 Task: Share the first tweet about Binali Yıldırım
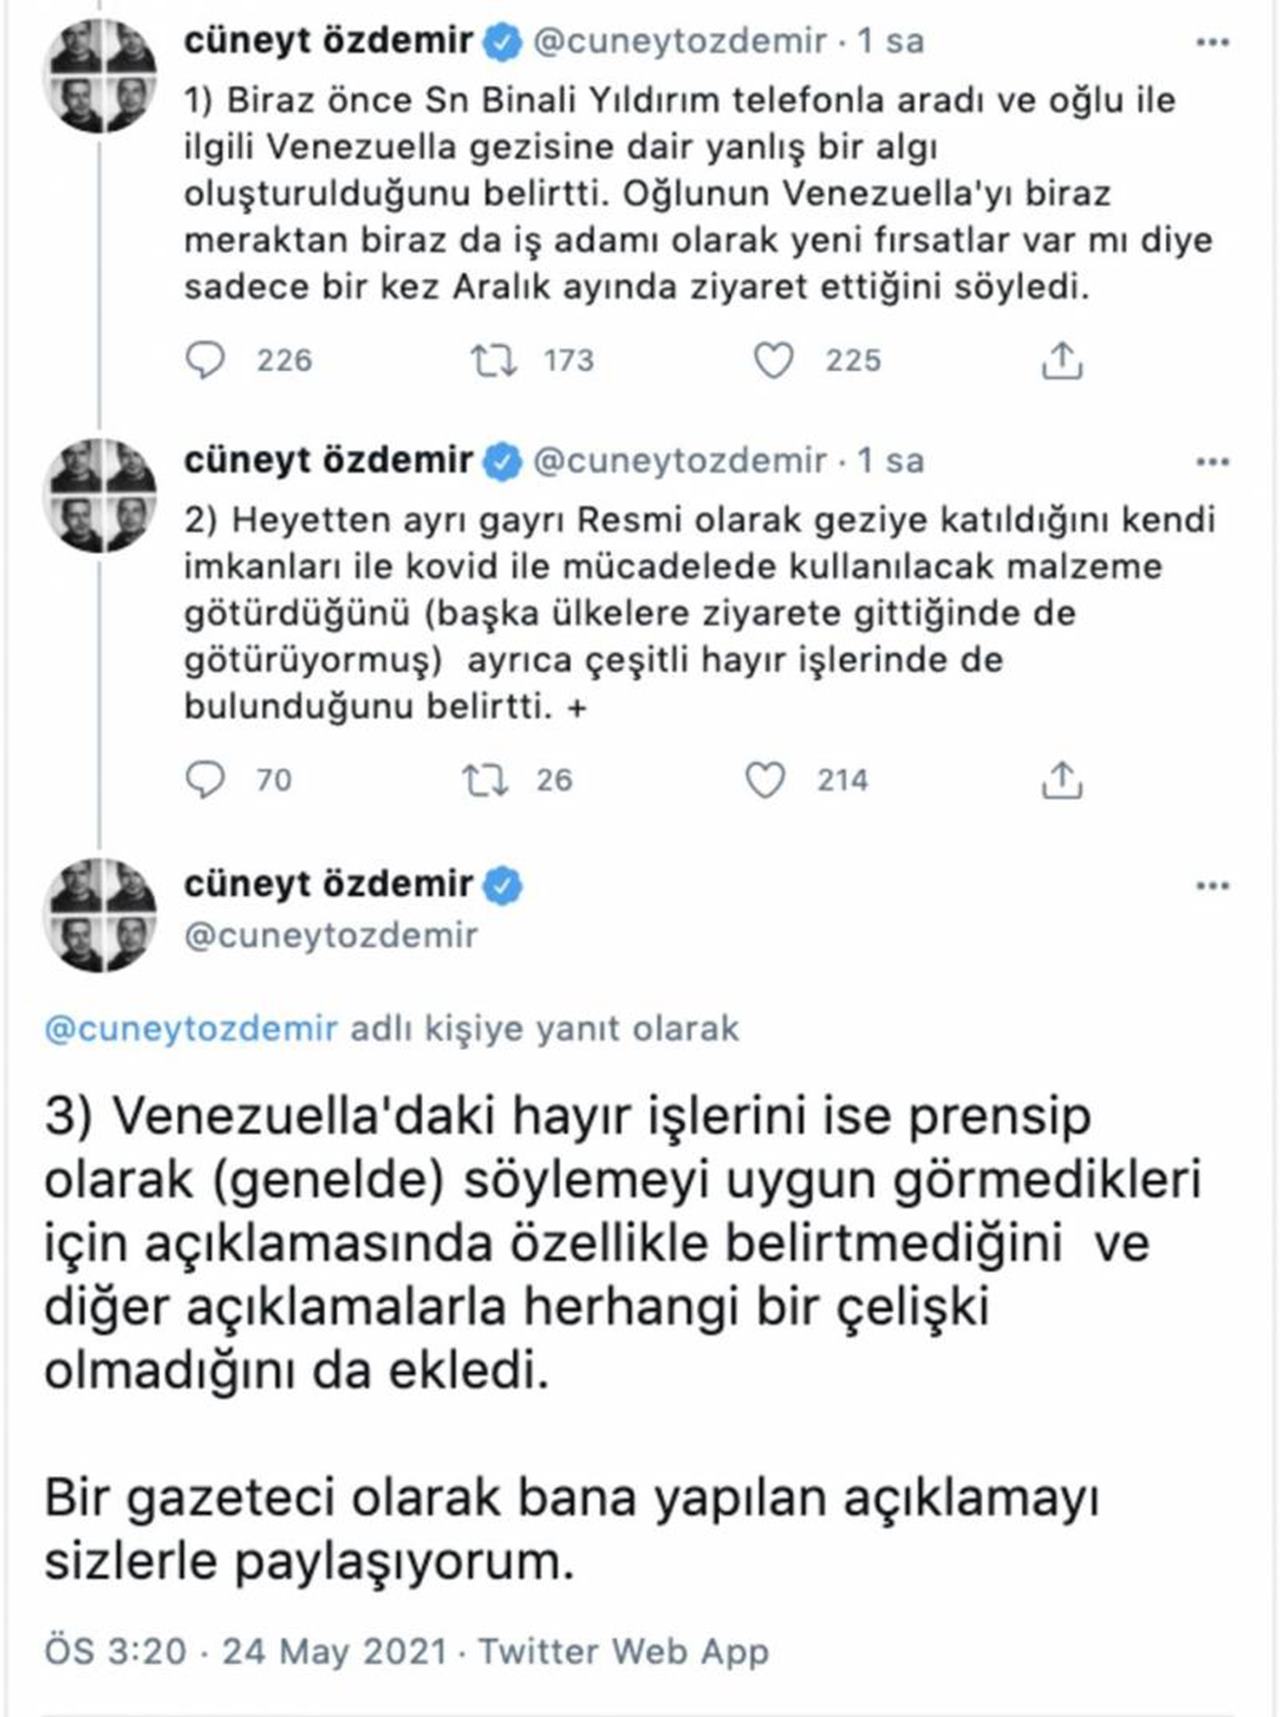click(1062, 361)
